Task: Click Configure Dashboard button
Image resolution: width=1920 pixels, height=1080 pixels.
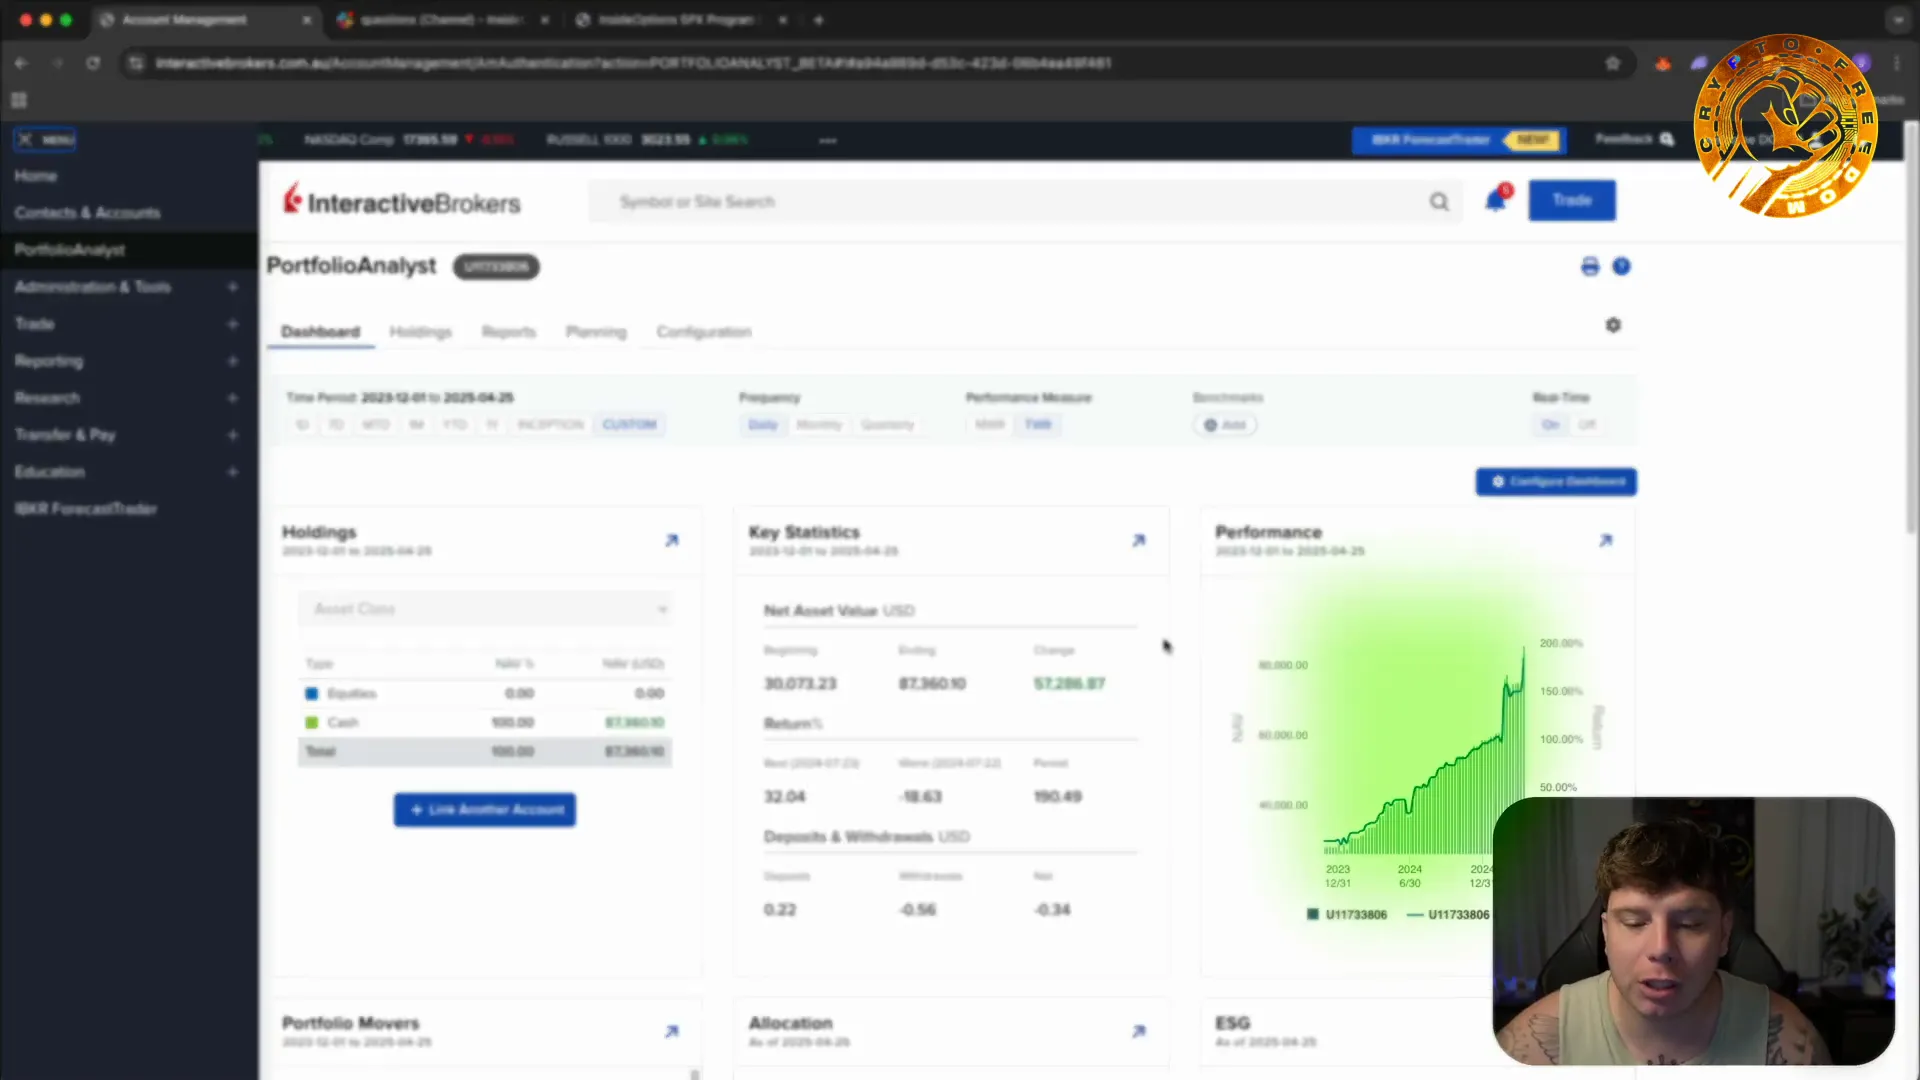Action: [1556, 481]
